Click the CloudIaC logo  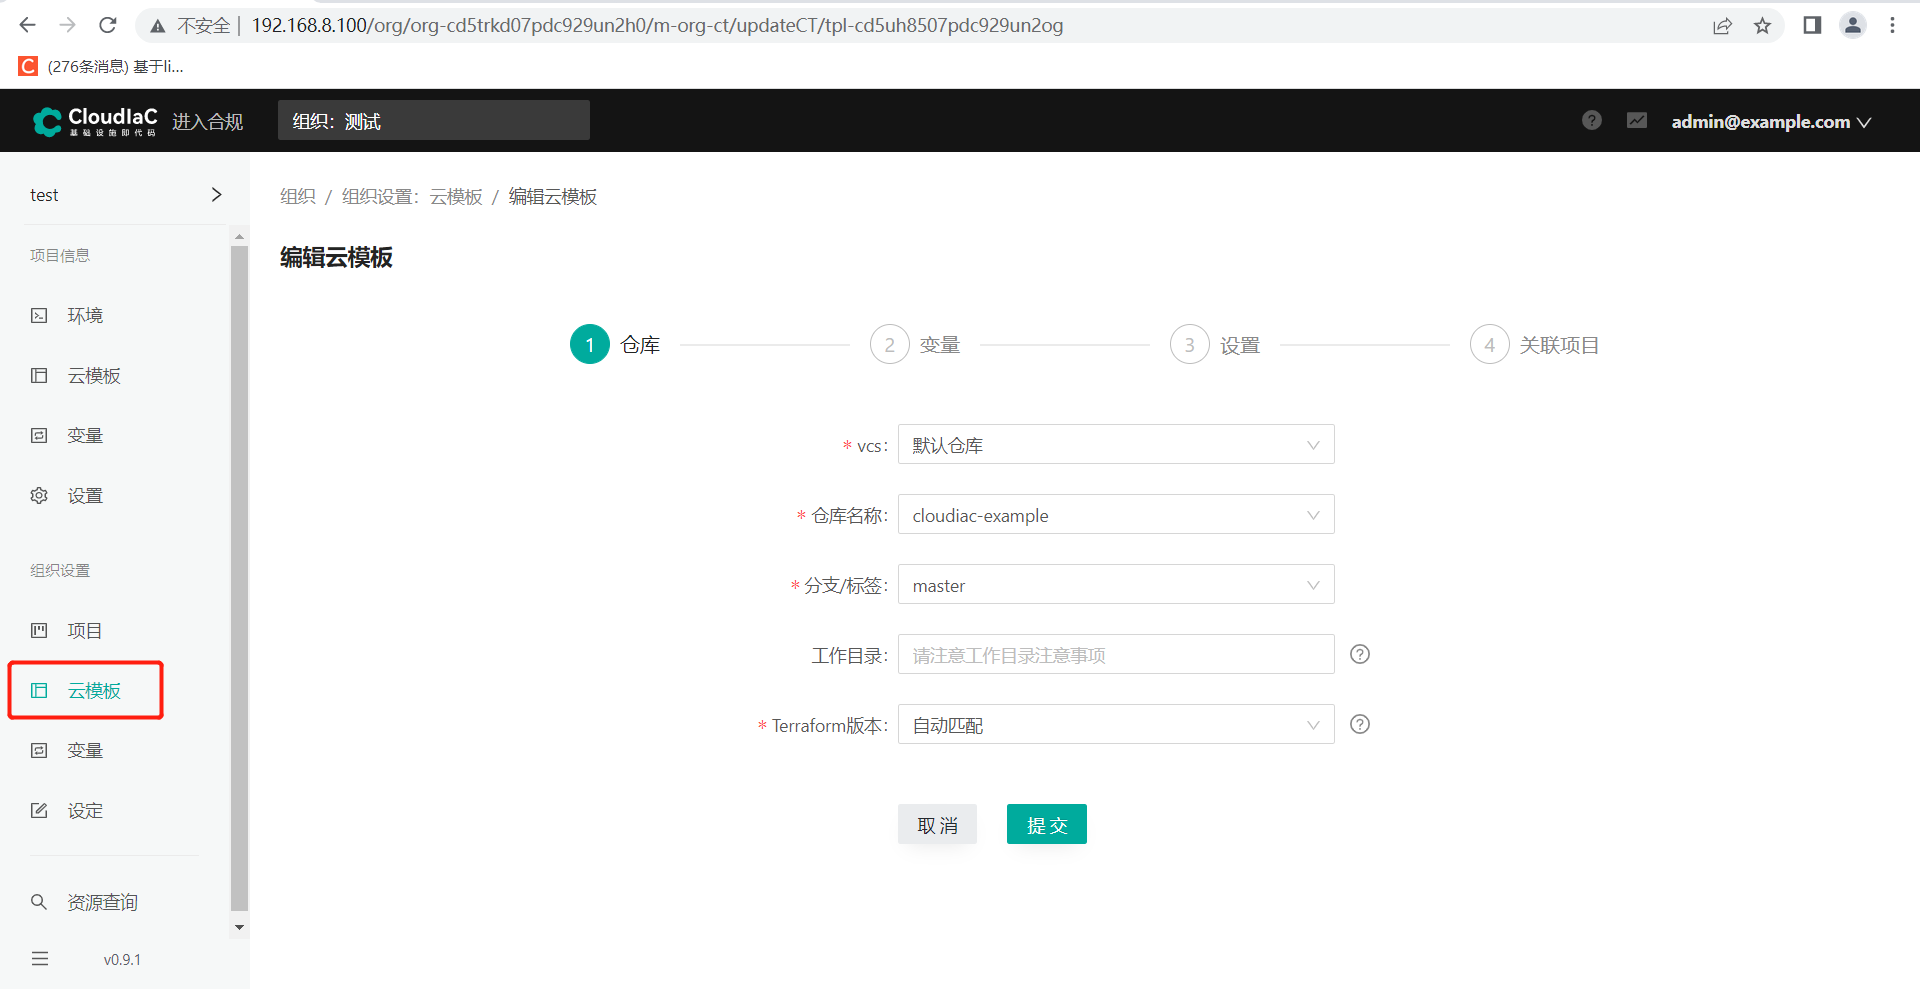coord(95,120)
